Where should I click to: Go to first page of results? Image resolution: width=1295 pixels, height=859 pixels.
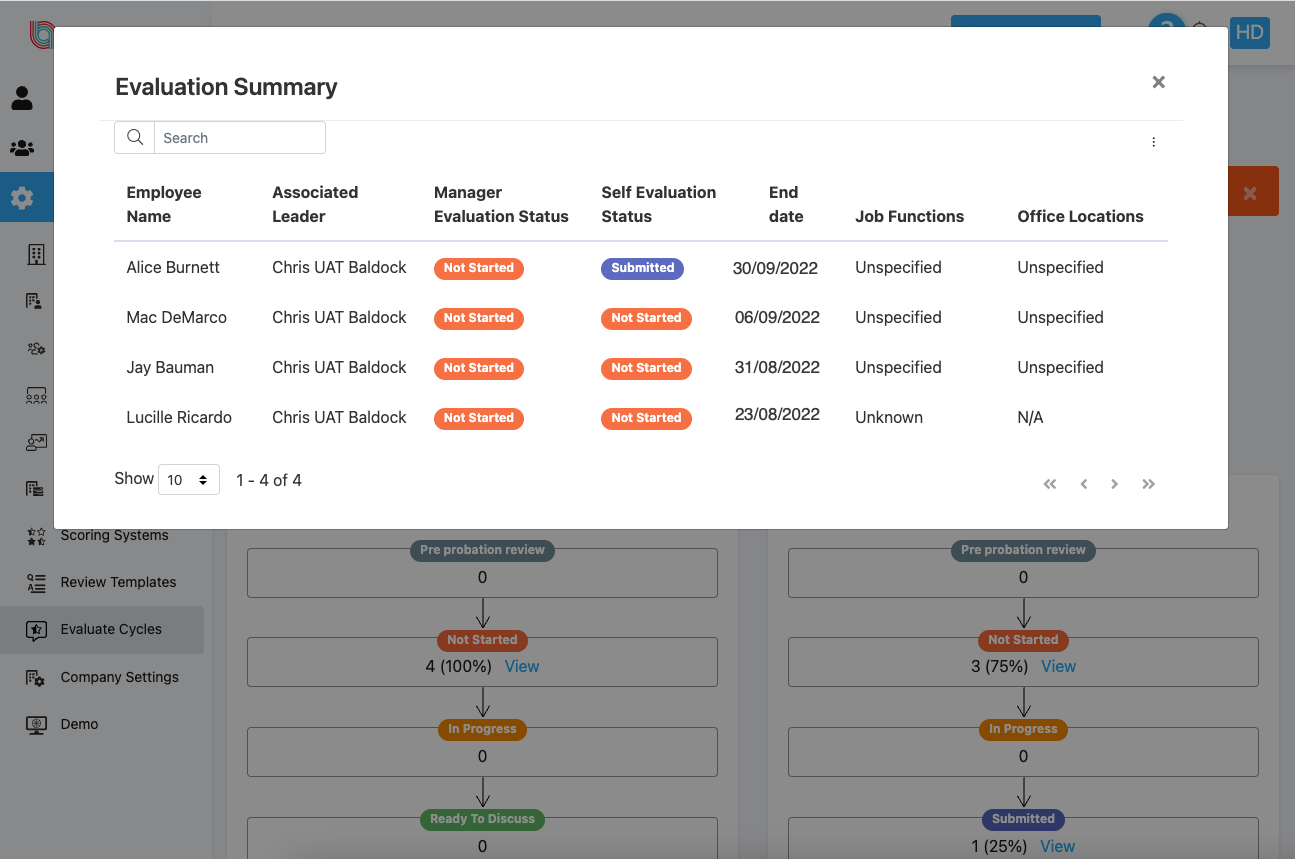pyautogui.click(x=1050, y=484)
